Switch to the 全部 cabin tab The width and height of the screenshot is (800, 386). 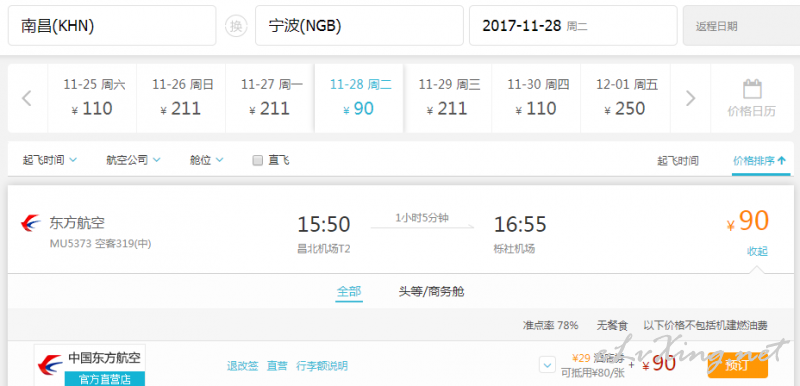349,292
